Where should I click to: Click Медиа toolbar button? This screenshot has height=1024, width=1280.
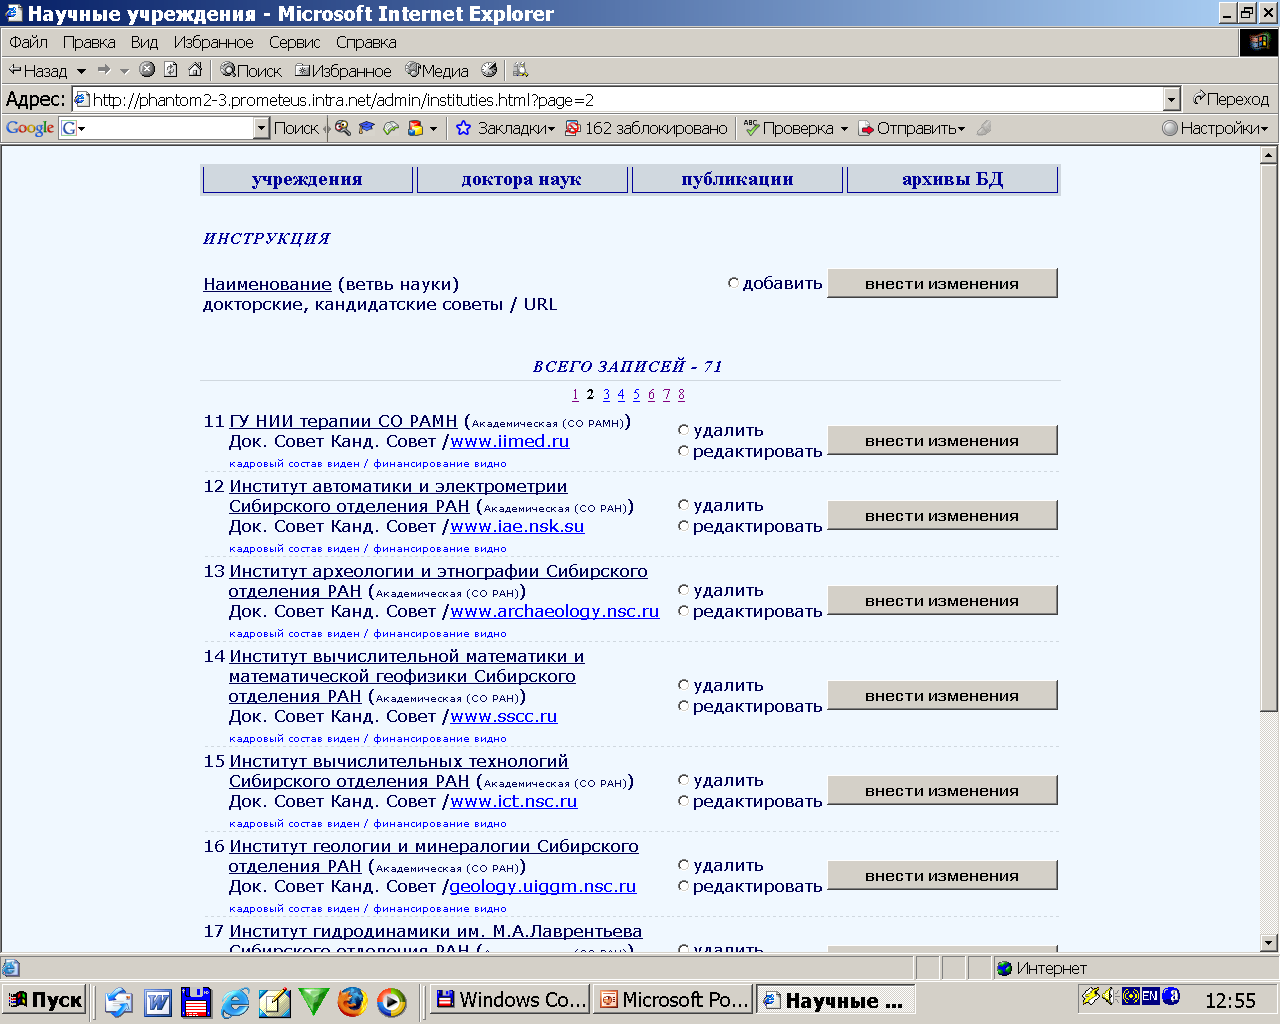pos(437,71)
